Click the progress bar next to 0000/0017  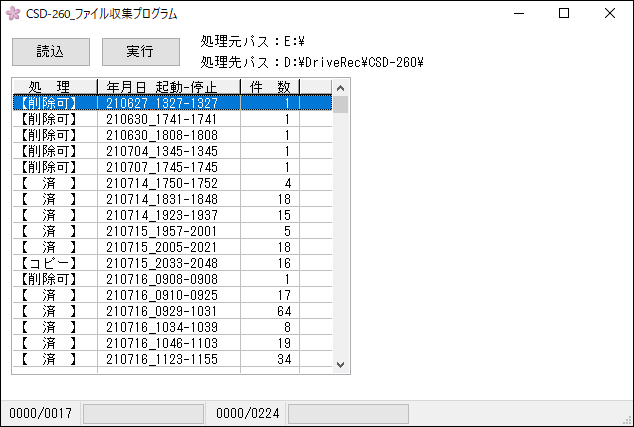[143, 414]
